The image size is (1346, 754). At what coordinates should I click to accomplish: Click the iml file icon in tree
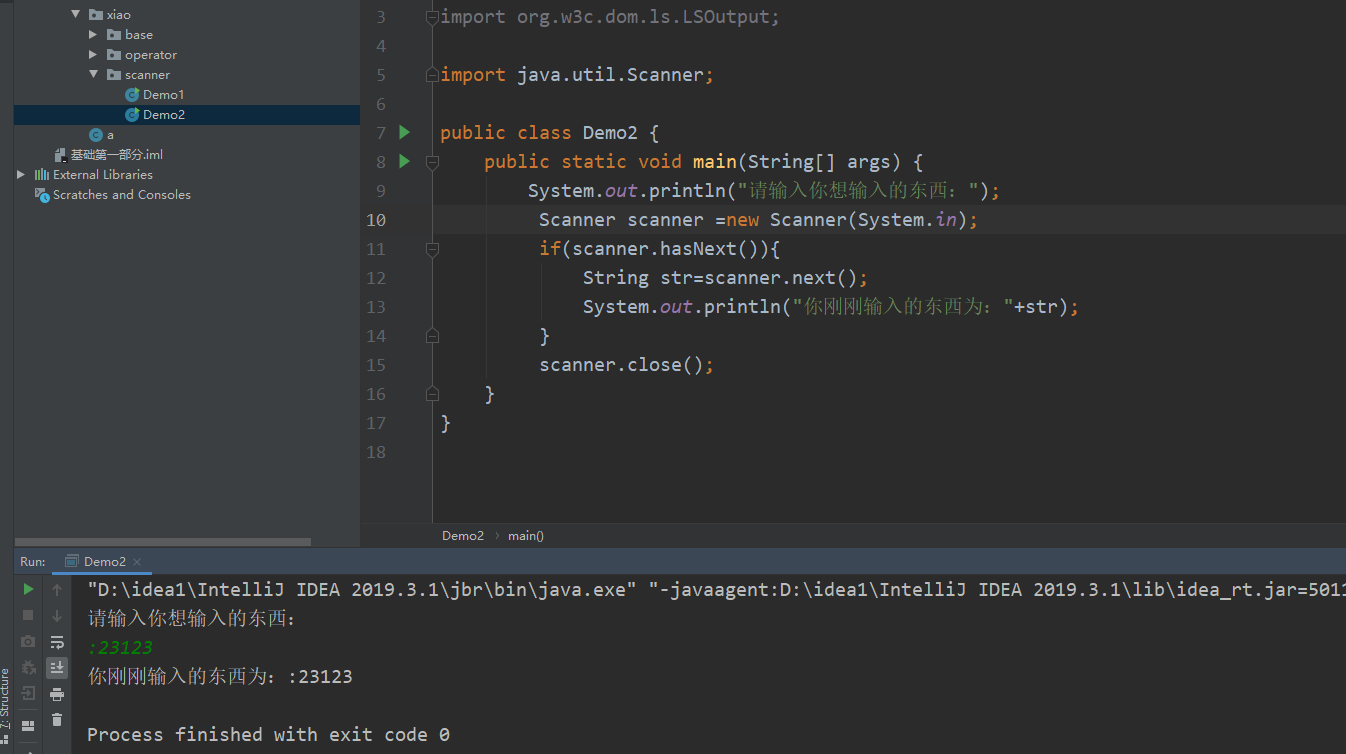pyautogui.click(x=62, y=155)
